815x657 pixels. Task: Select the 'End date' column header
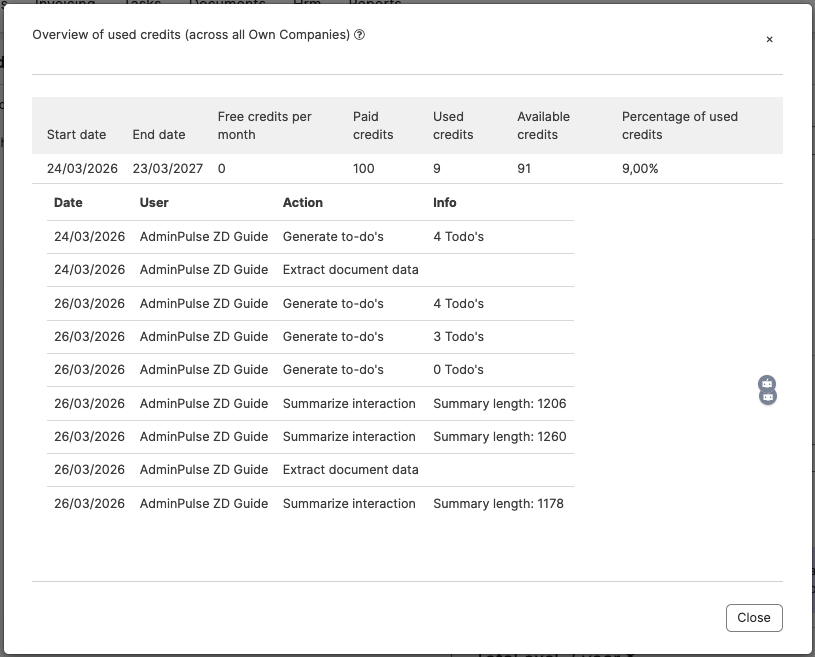click(159, 135)
